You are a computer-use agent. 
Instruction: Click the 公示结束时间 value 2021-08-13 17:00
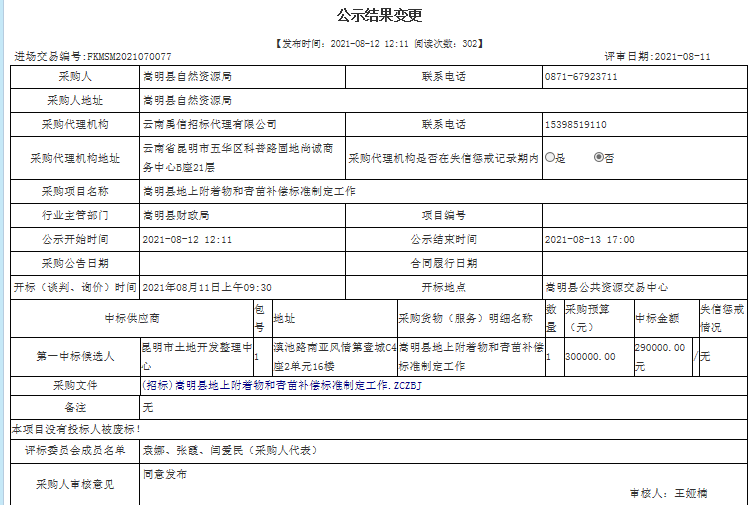pyautogui.click(x=590, y=240)
